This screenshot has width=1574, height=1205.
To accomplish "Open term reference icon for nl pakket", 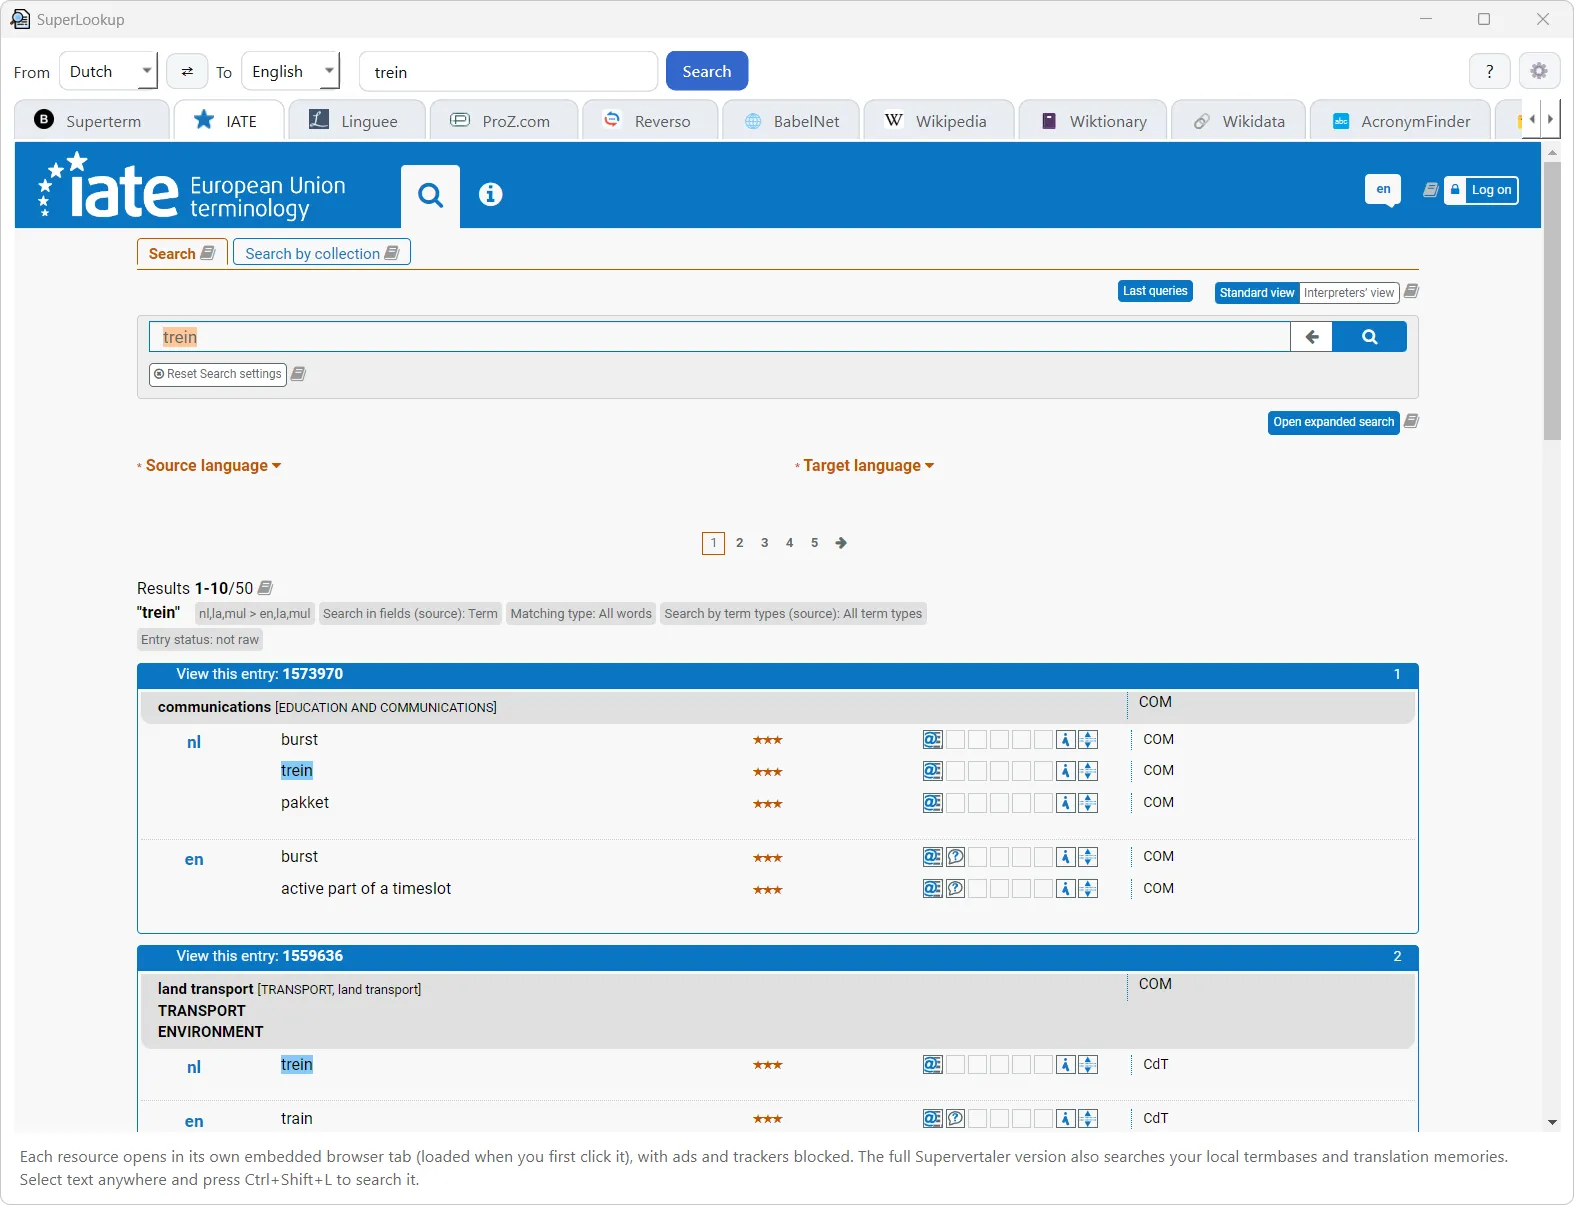I will 932,803.
